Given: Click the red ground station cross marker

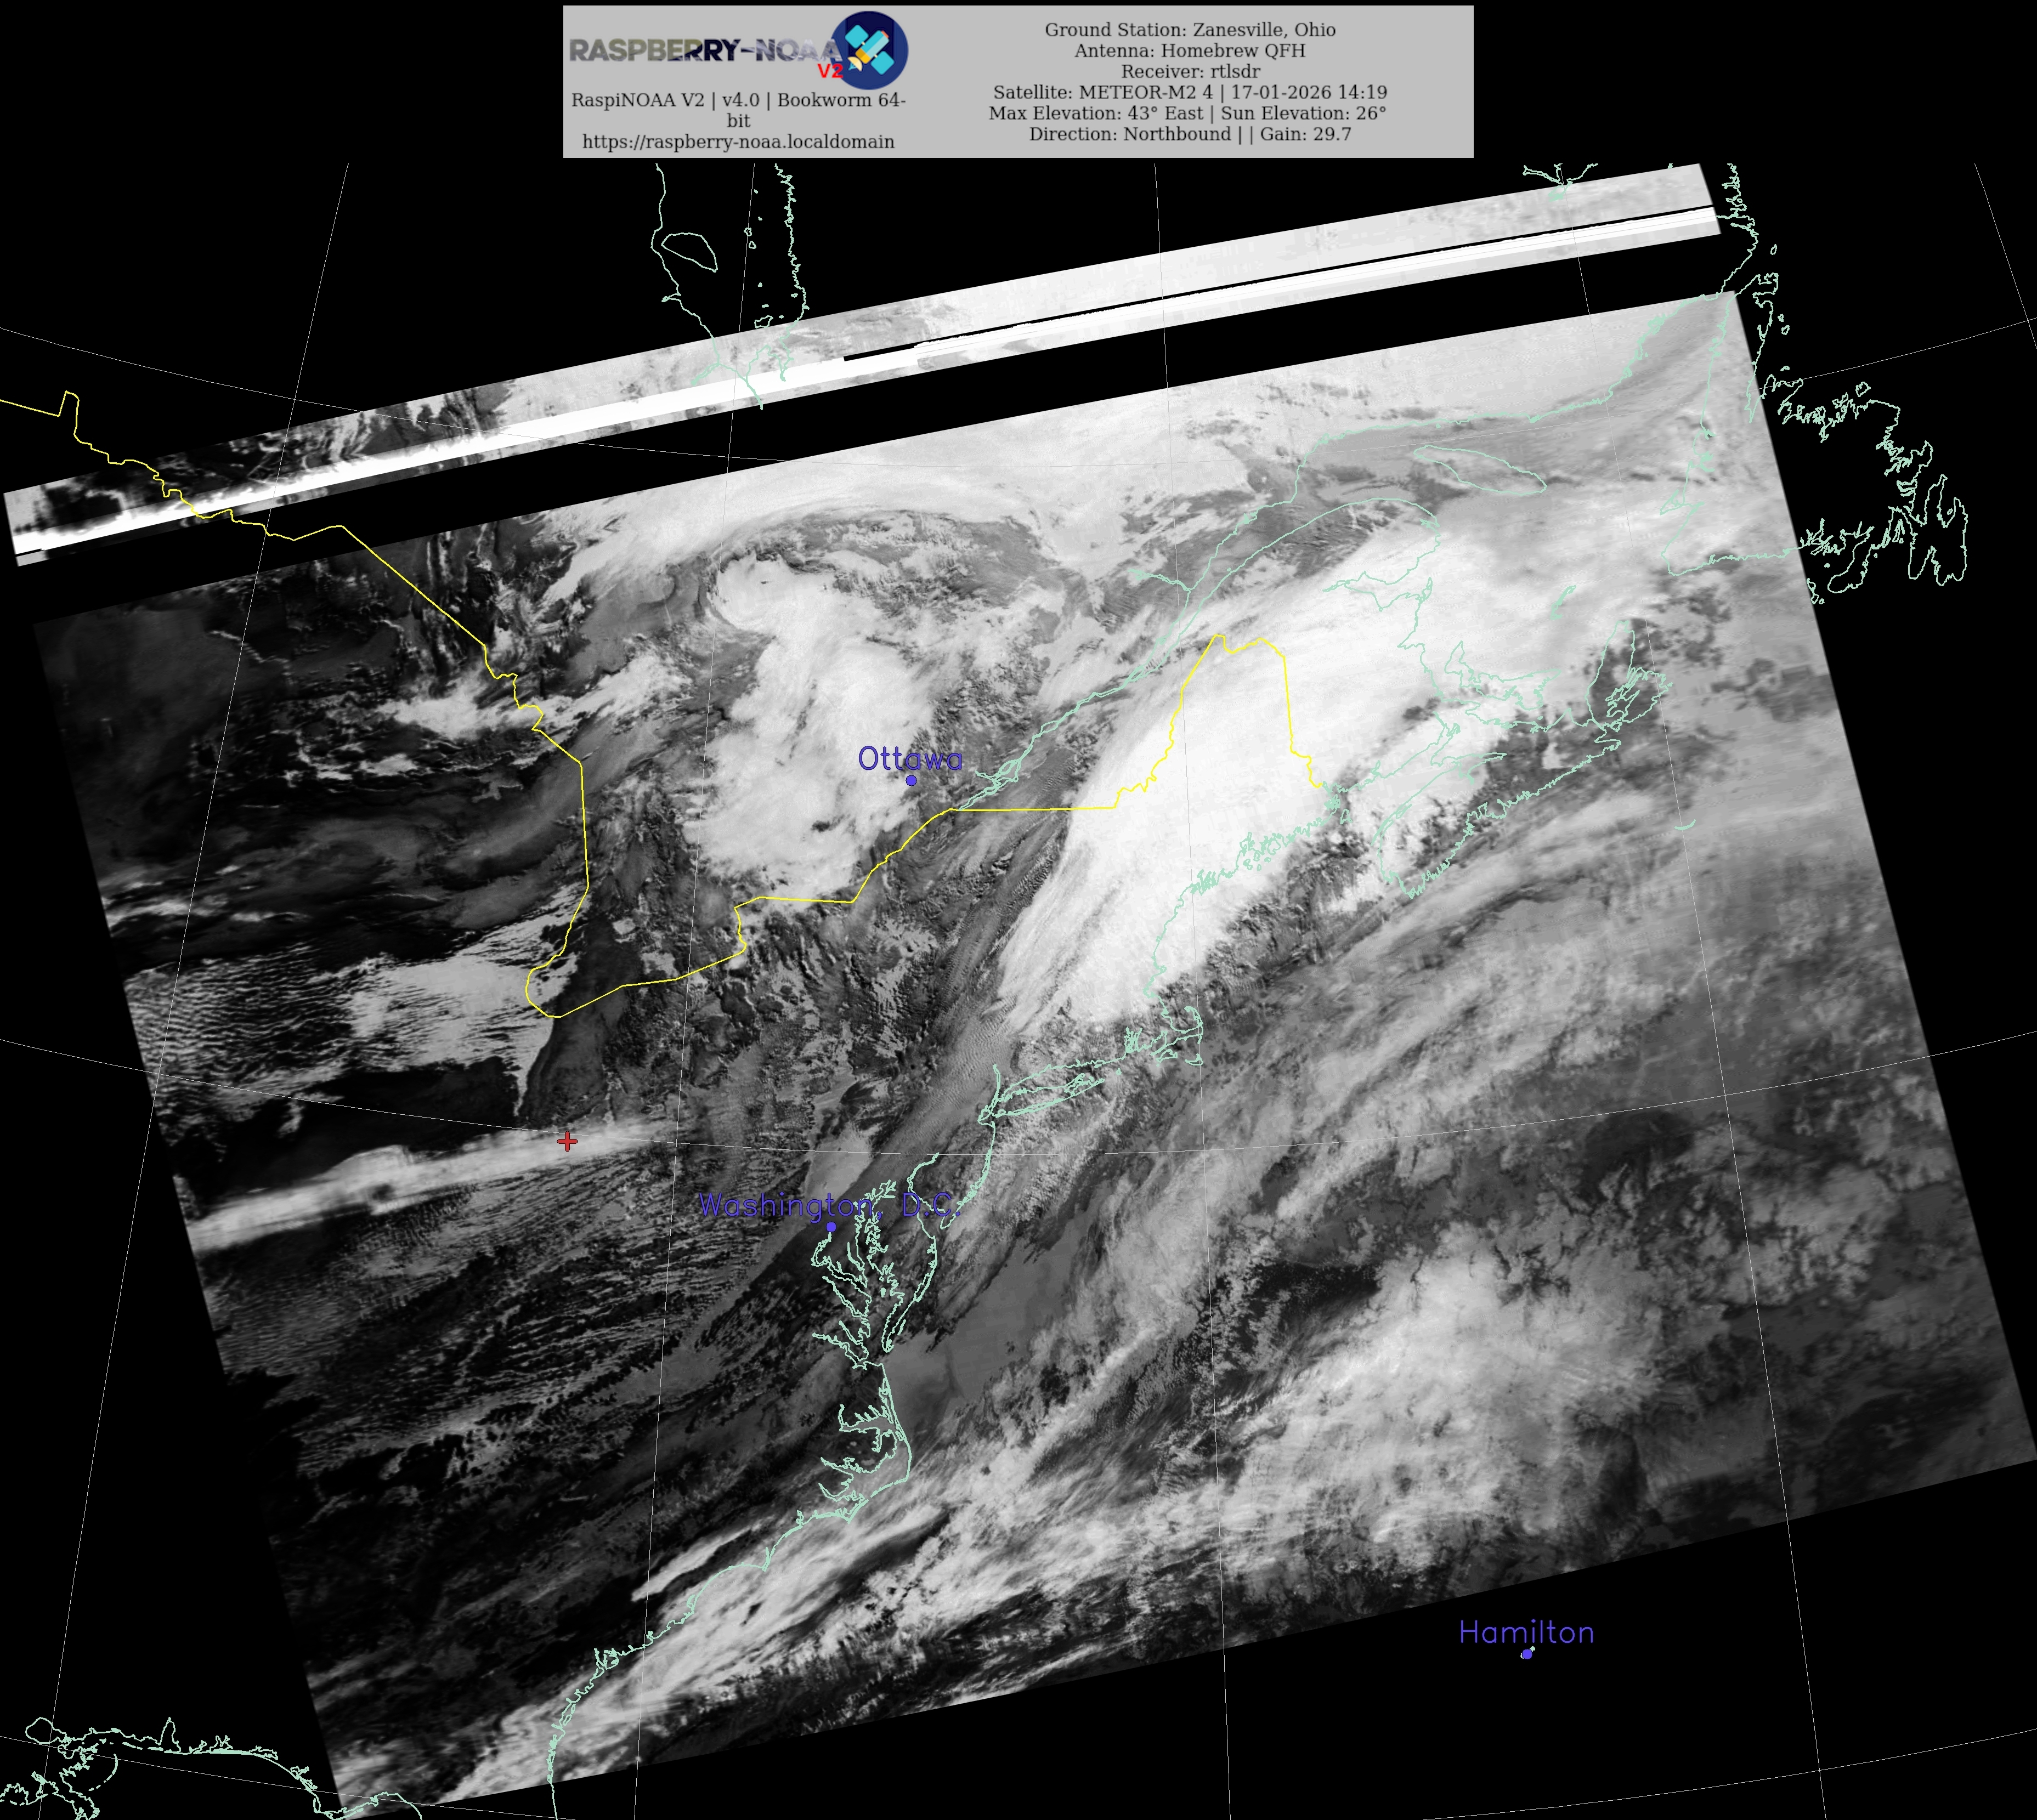Looking at the screenshot, I should (x=567, y=1140).
